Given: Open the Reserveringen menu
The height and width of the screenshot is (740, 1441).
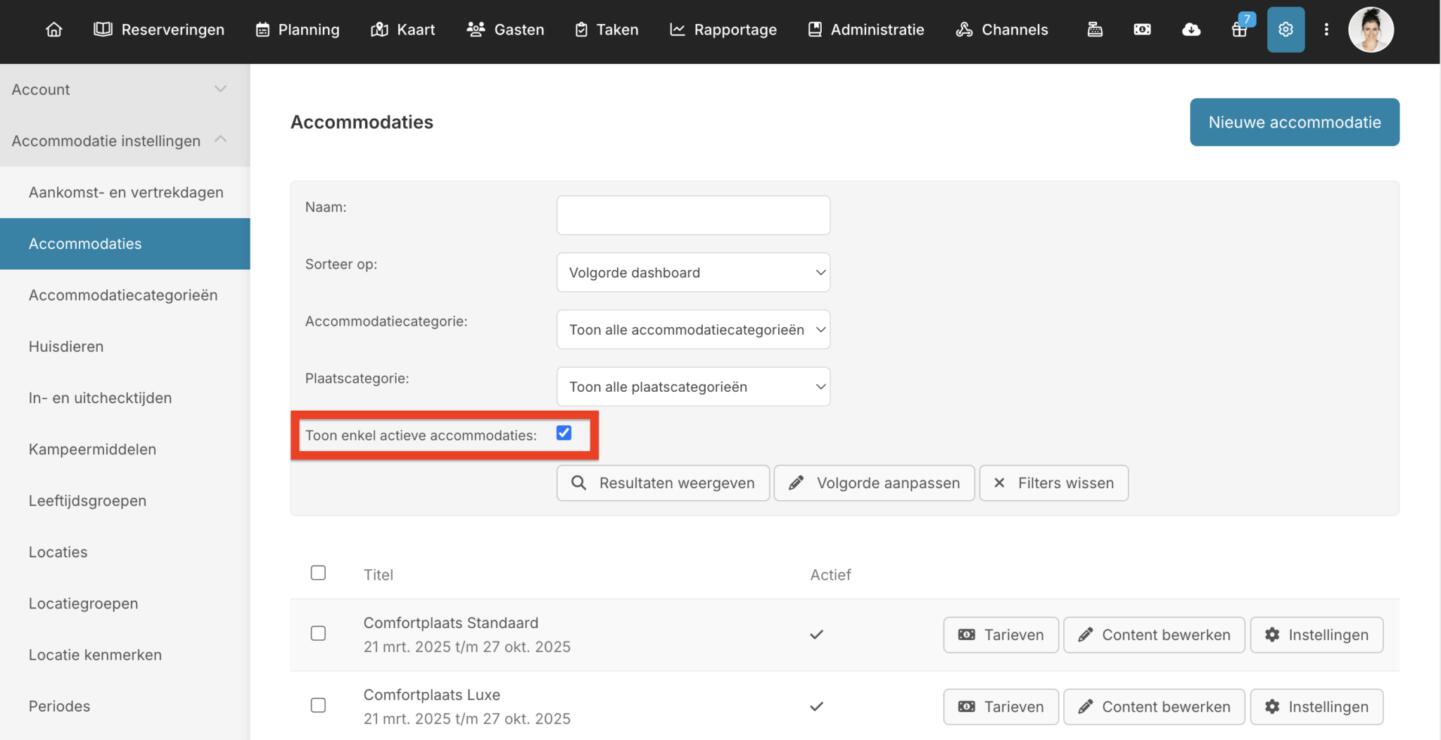Looking at the screenshot, I should [159, 30].
